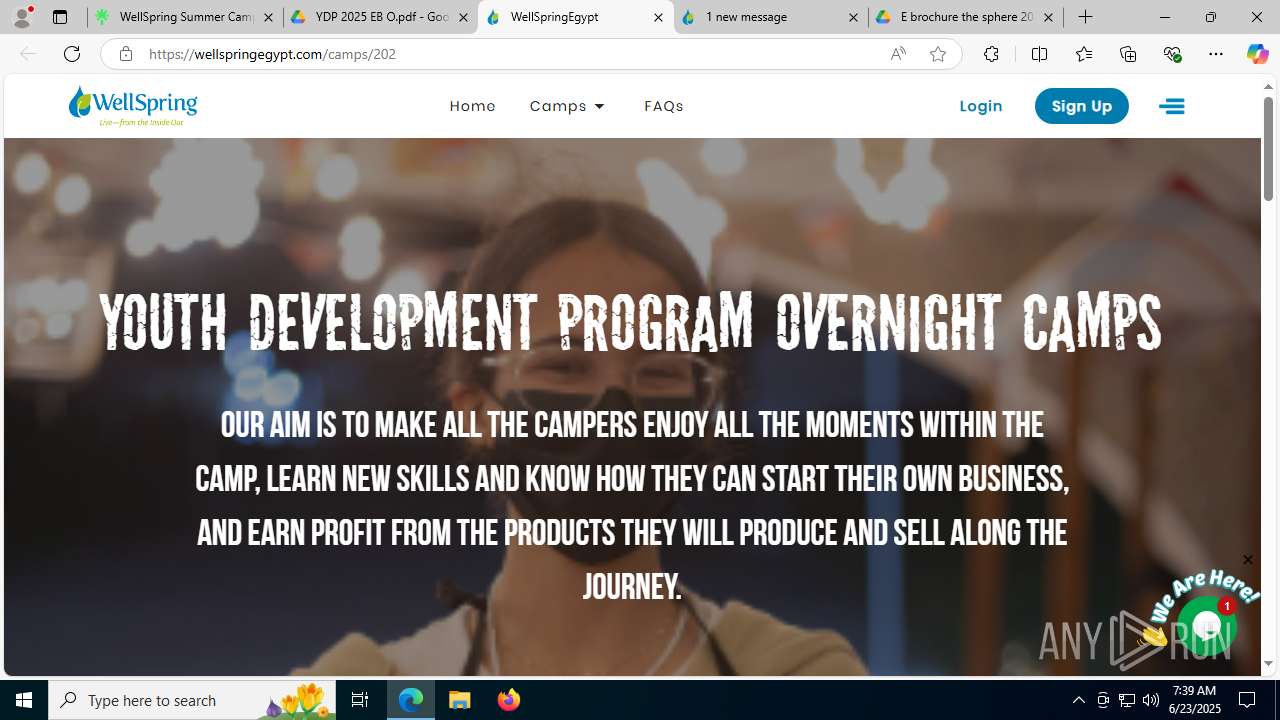Close the 1 new message tab

(853, 17)
